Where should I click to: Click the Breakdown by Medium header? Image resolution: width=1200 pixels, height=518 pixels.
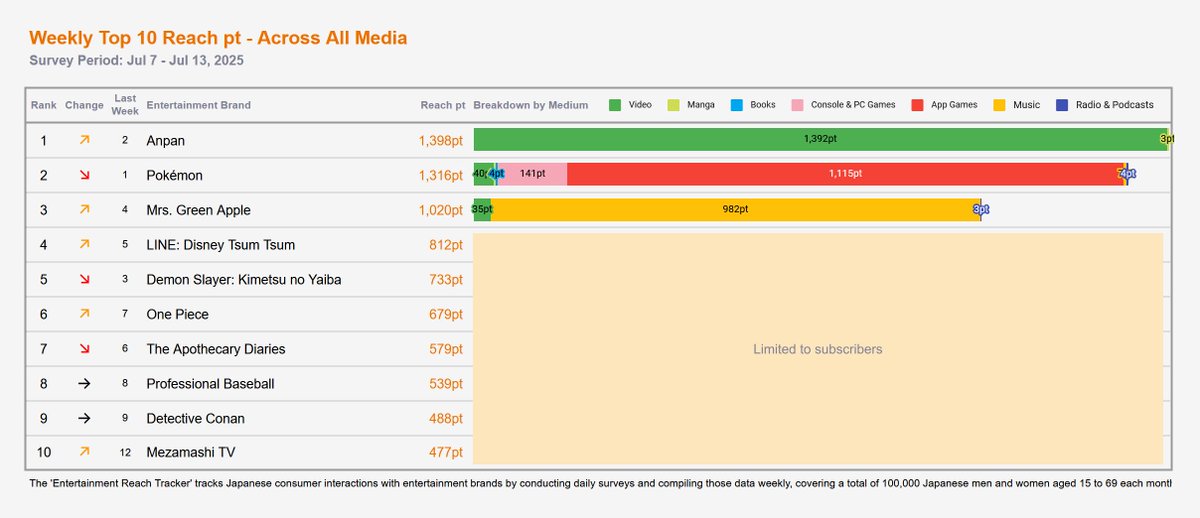[x=533, y=105]
